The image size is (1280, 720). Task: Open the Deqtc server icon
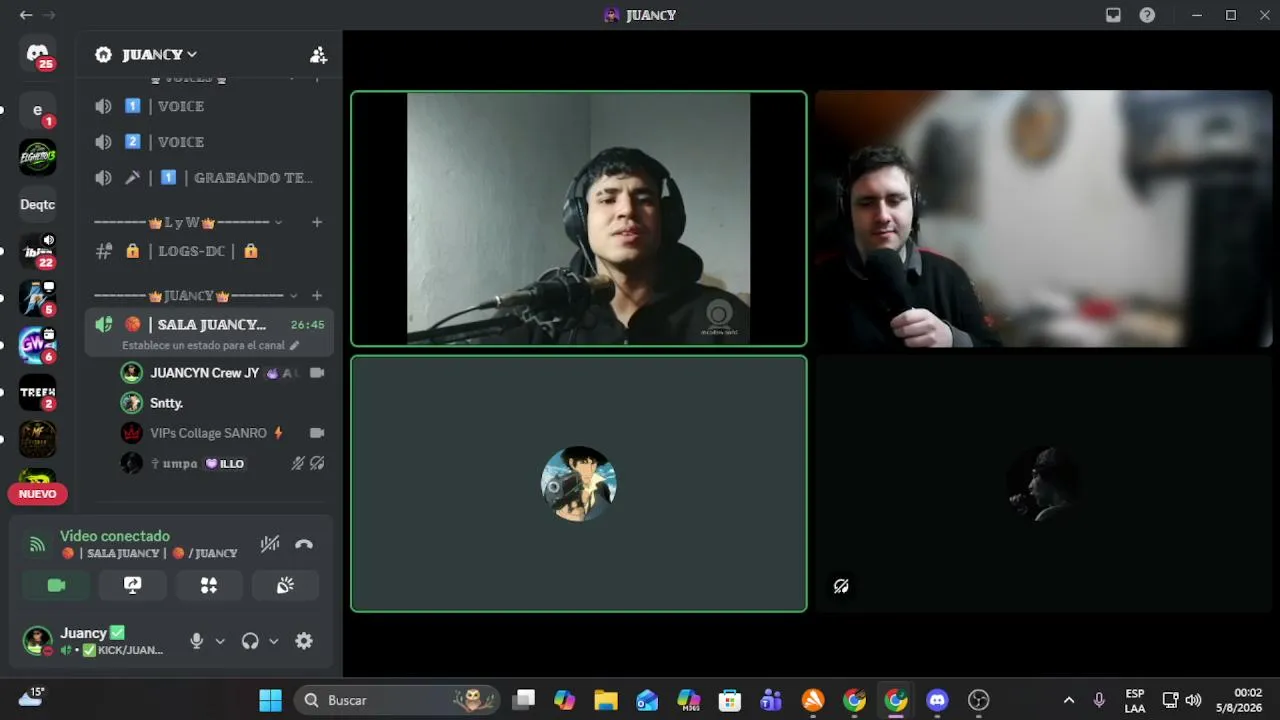(x=38, y=204)
